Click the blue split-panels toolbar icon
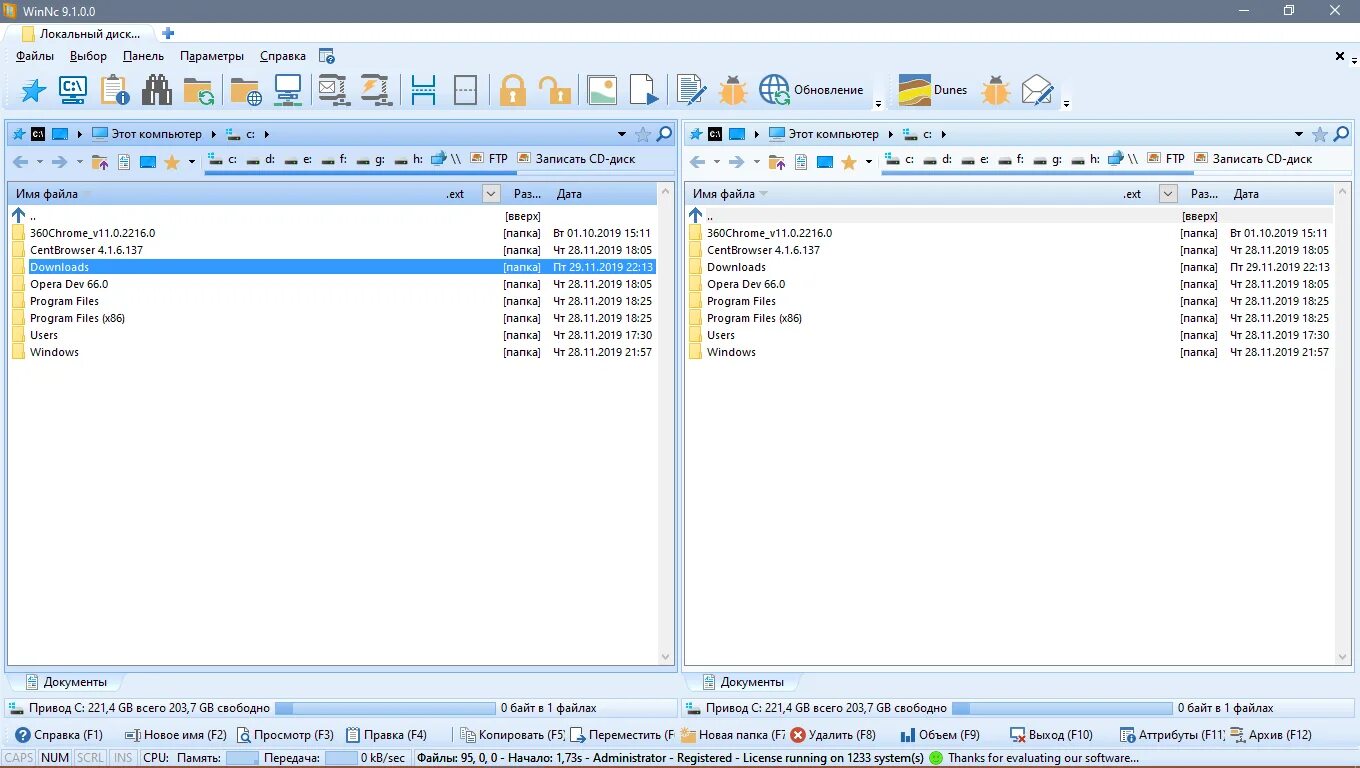The image size is (1360, 768). (x=424, y=90)
